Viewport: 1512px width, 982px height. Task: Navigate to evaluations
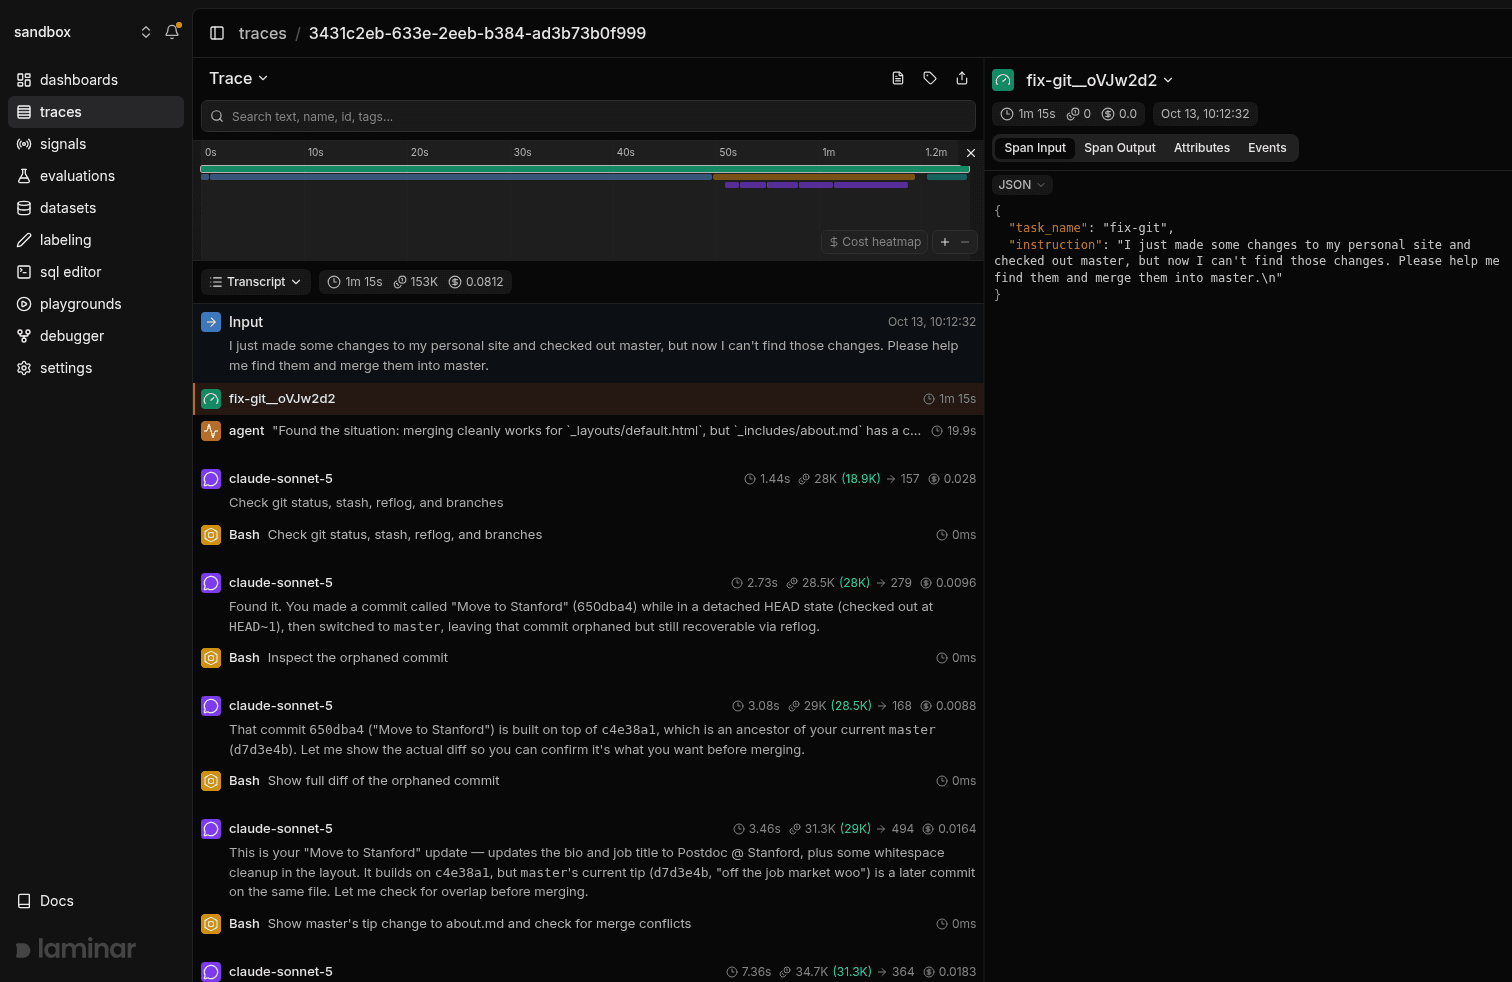[96, 176]
